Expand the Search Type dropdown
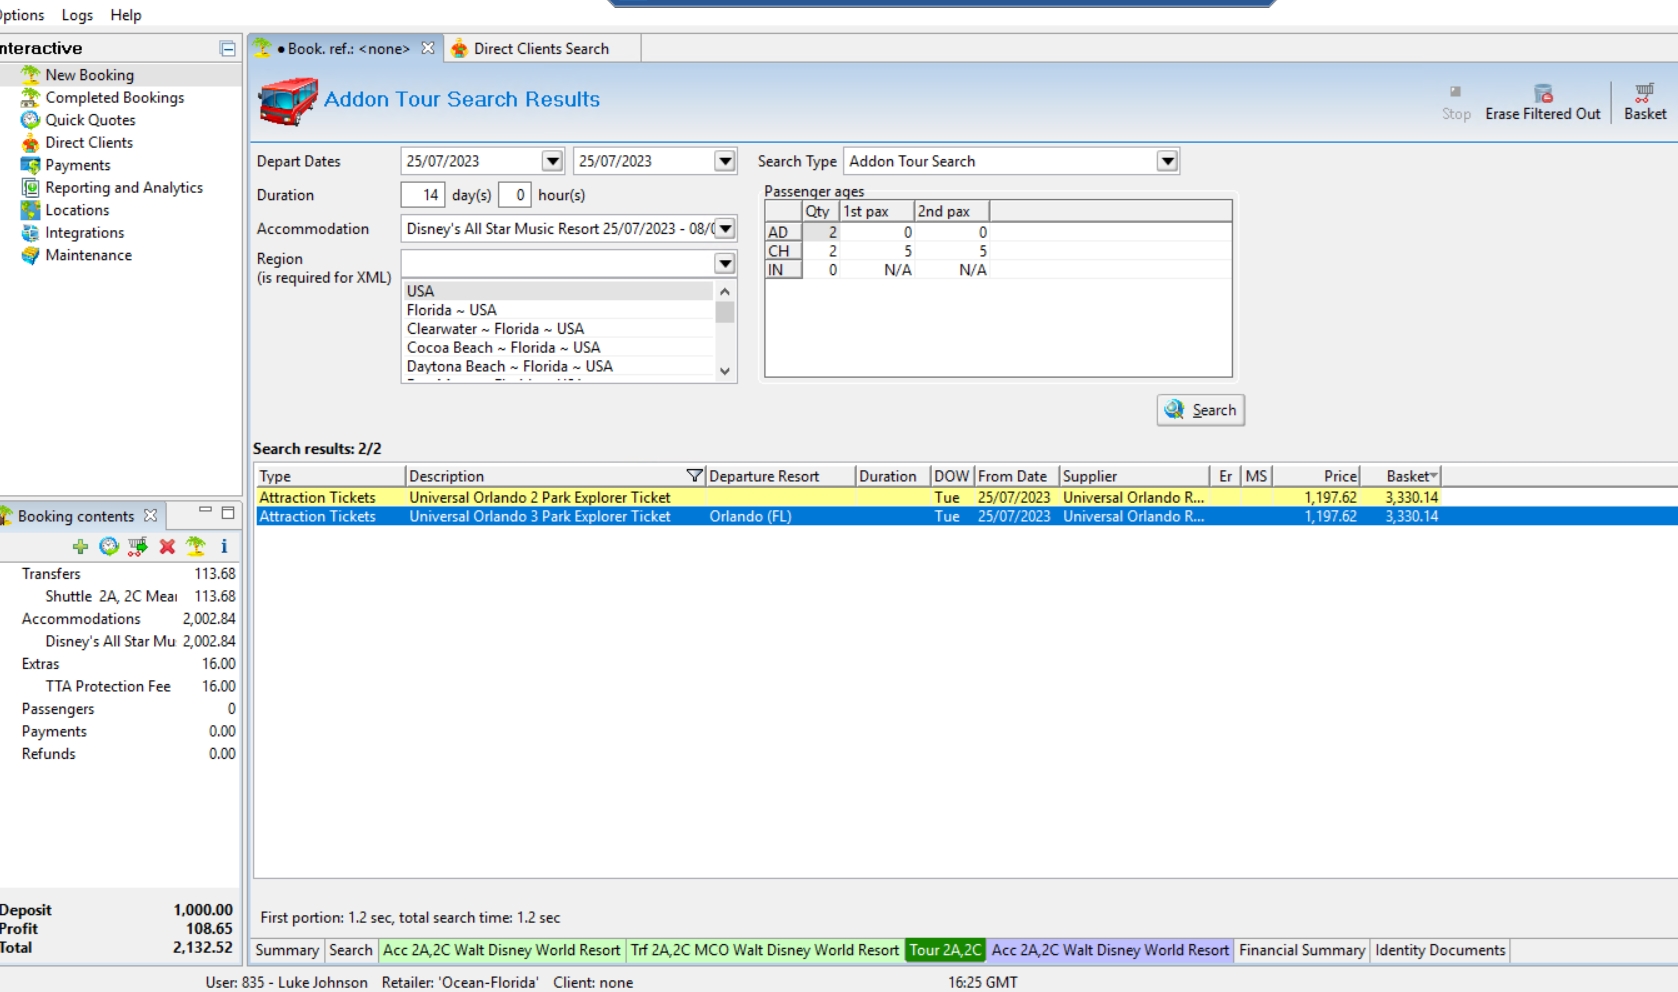 (x=1167, y=161)
